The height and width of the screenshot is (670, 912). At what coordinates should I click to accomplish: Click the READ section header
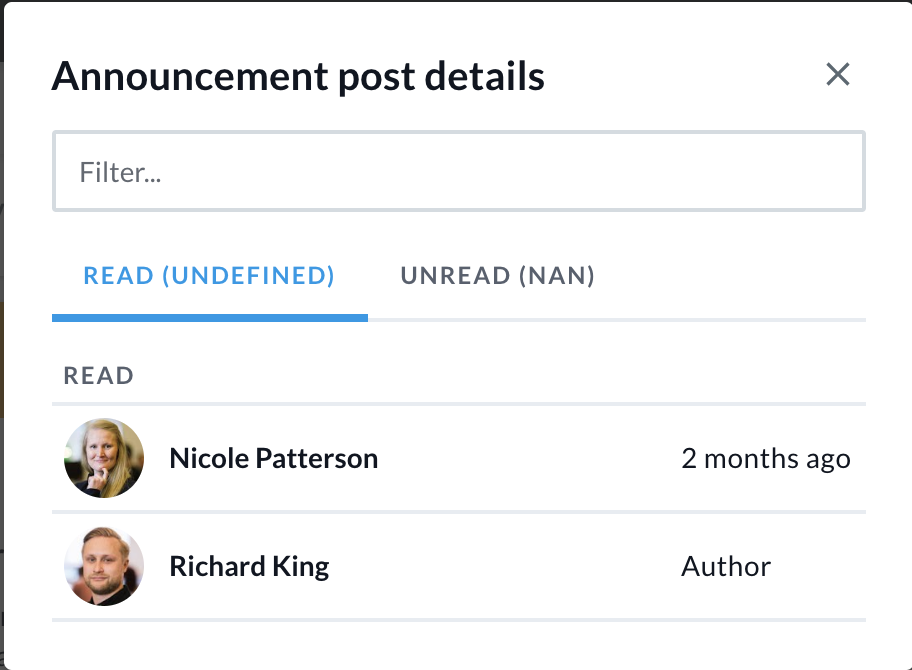pos(99,376)
